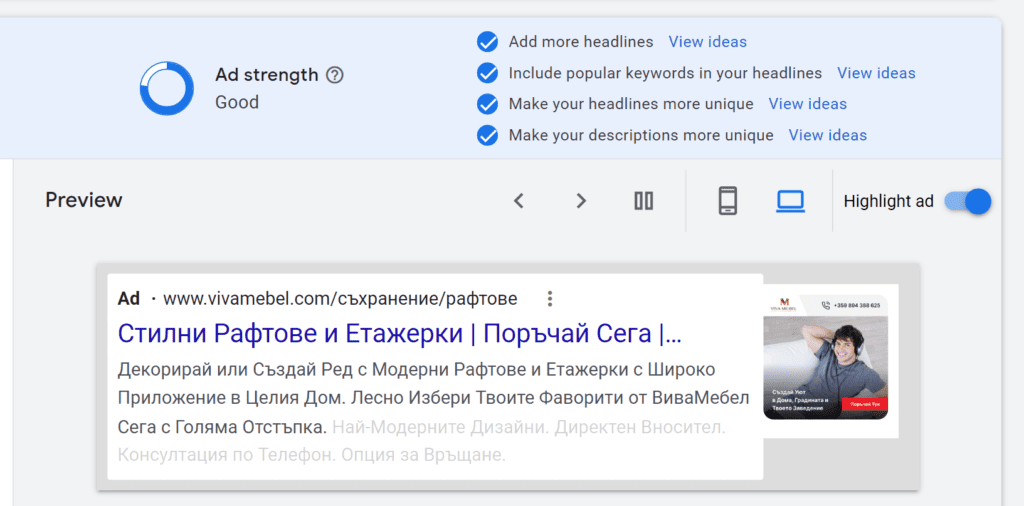Open View ideas for popular keywords

click(876, 73)
